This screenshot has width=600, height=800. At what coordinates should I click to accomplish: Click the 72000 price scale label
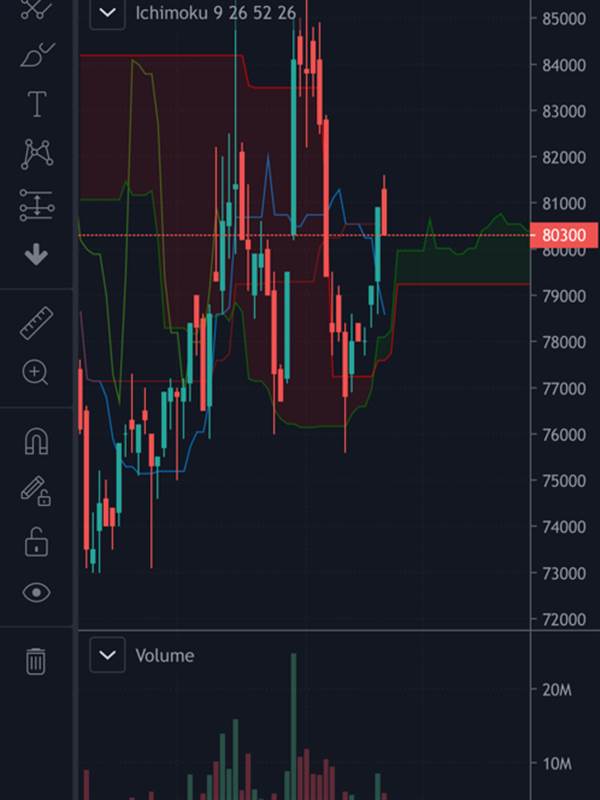point(564,619)
